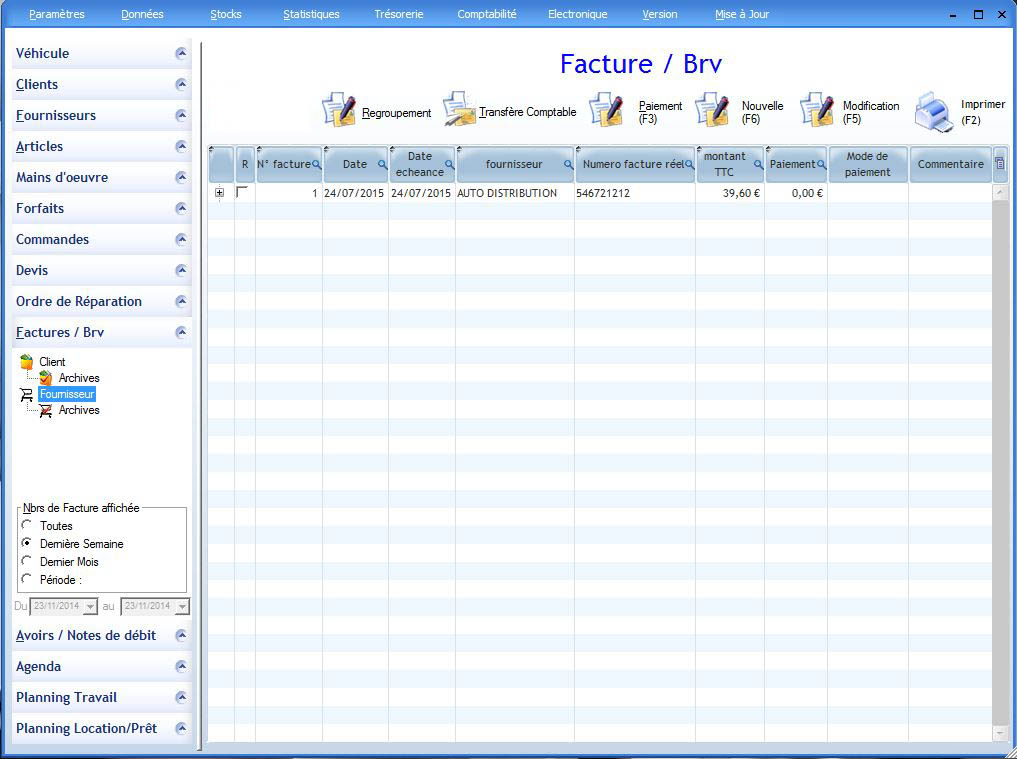Select the Période radio button
Viewport: 1017px width, 759px height.
coord(27,579)
